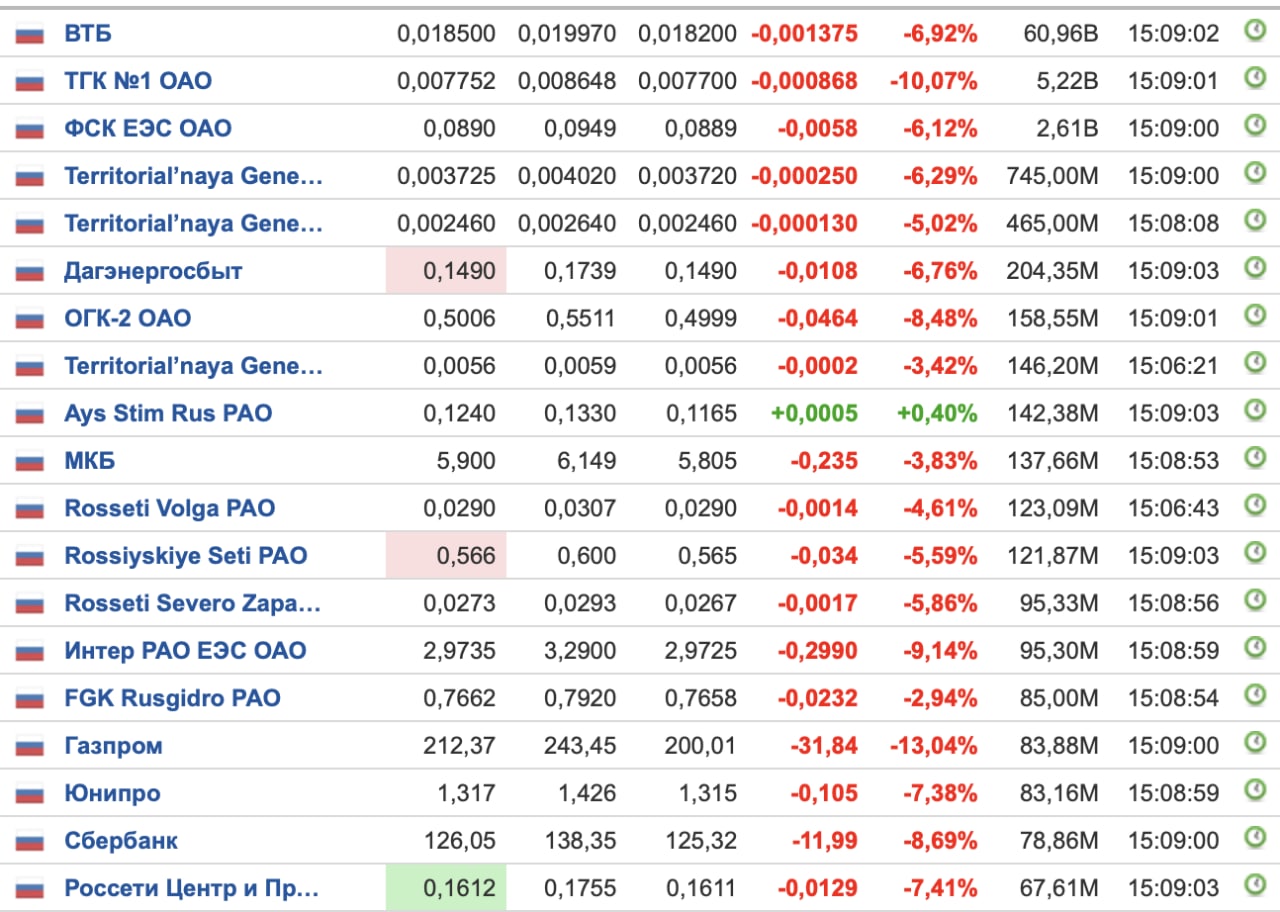Click the clock icon in ОГК-2 ОАО row
Image resolution: width=1280 pixels, height=912 pixels.
(x=1254, y=315)
